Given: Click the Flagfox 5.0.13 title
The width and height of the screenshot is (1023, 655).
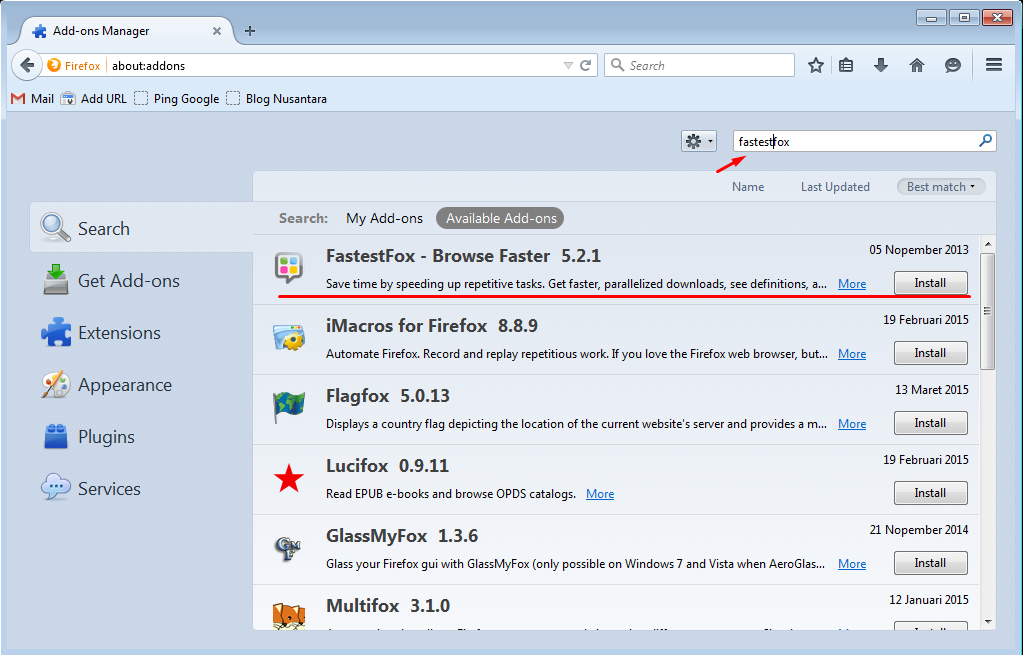Looking at the screenshot, I should click(x=388, y=396).
